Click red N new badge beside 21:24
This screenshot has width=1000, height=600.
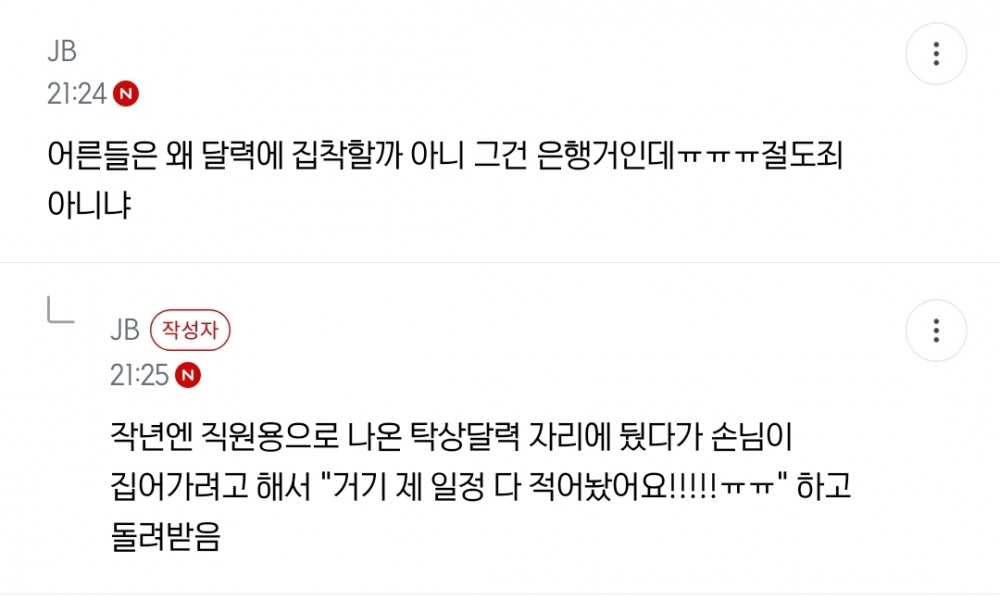click(x=126, y=94)
